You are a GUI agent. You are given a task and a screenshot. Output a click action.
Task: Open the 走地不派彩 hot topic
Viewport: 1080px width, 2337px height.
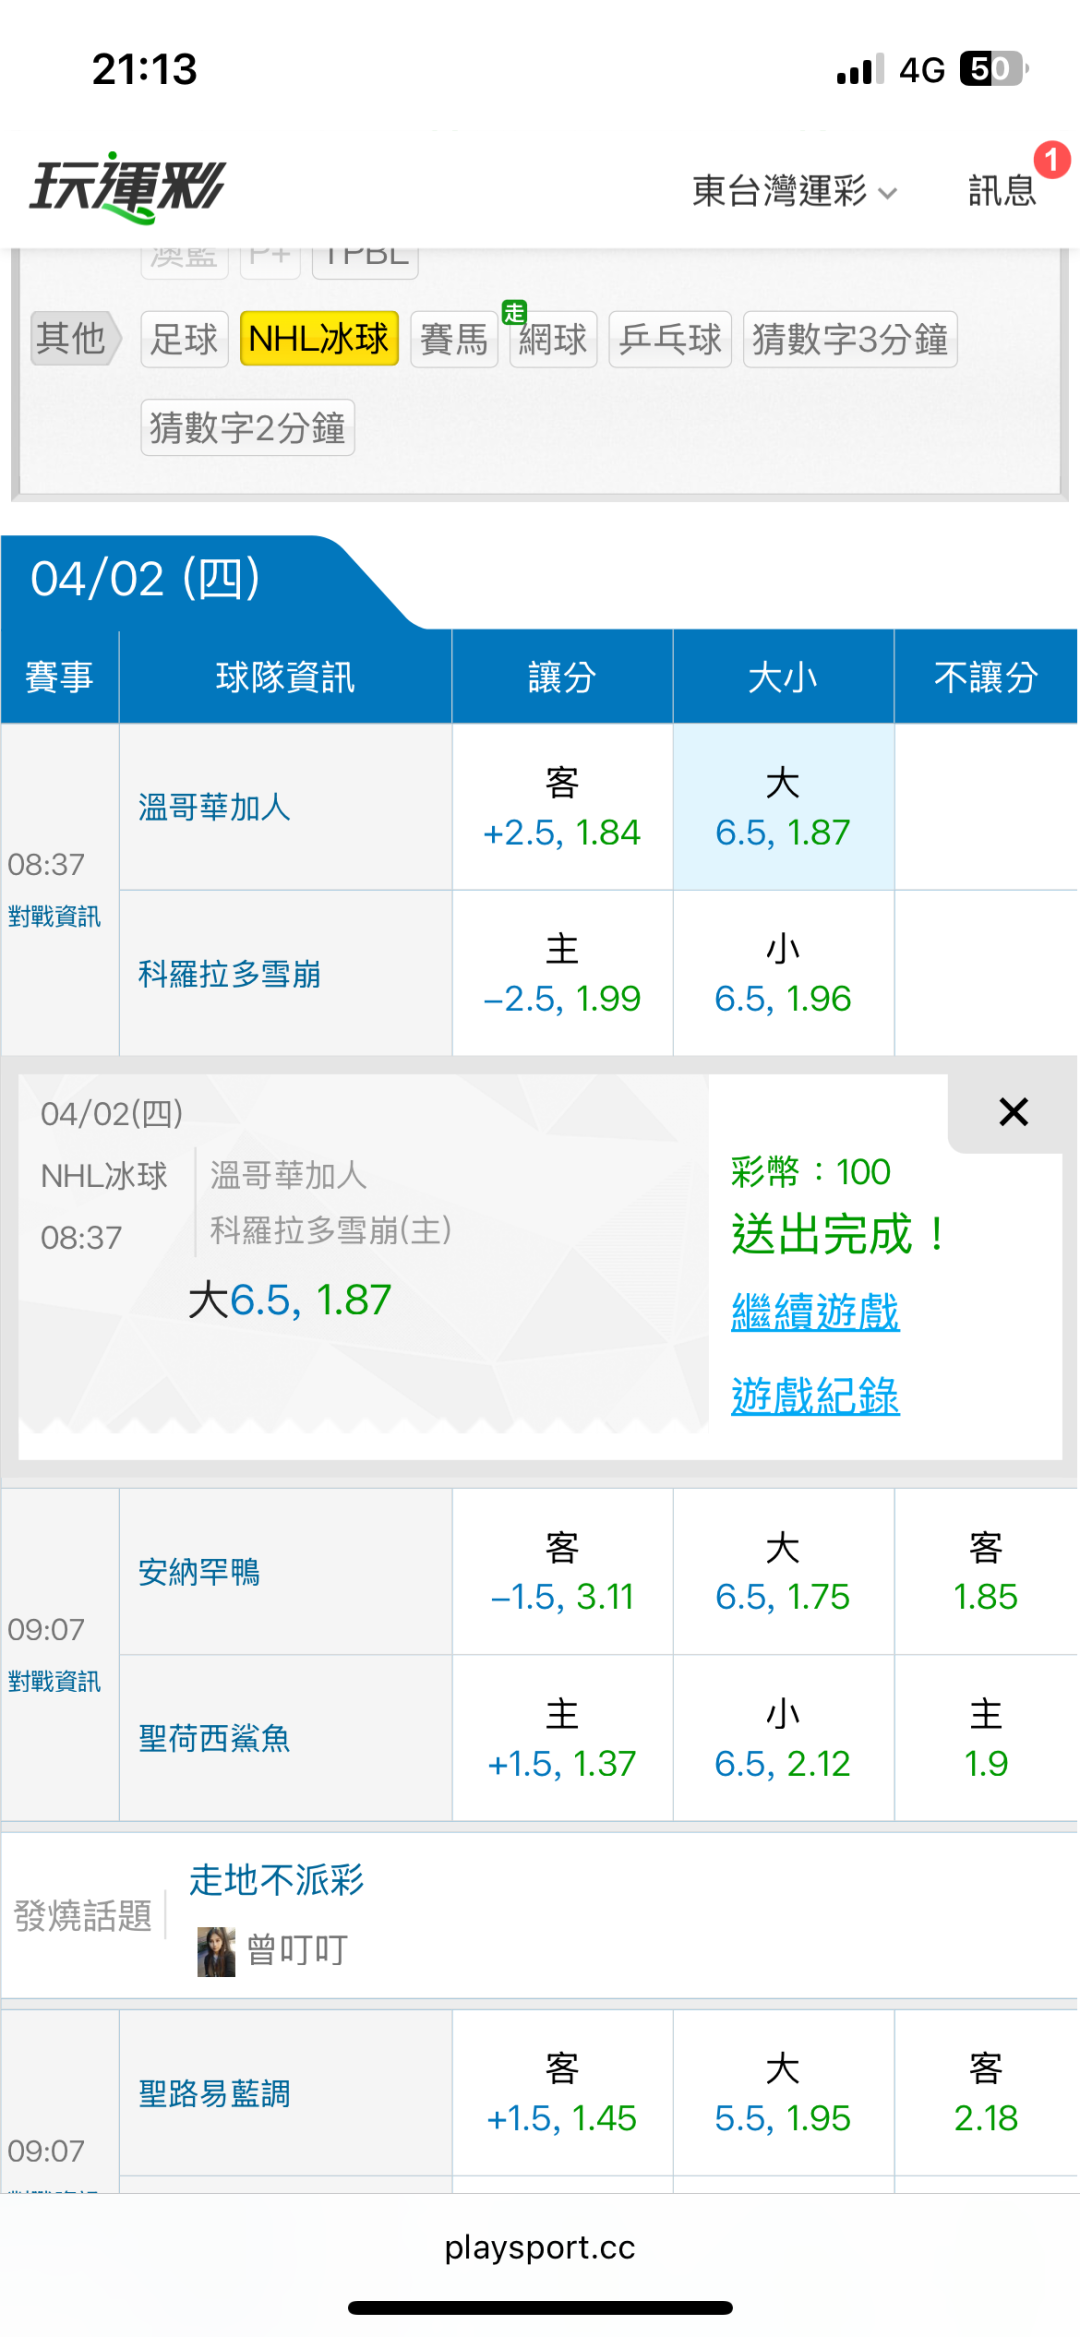pyautogui.click(x=277, y=1880)
